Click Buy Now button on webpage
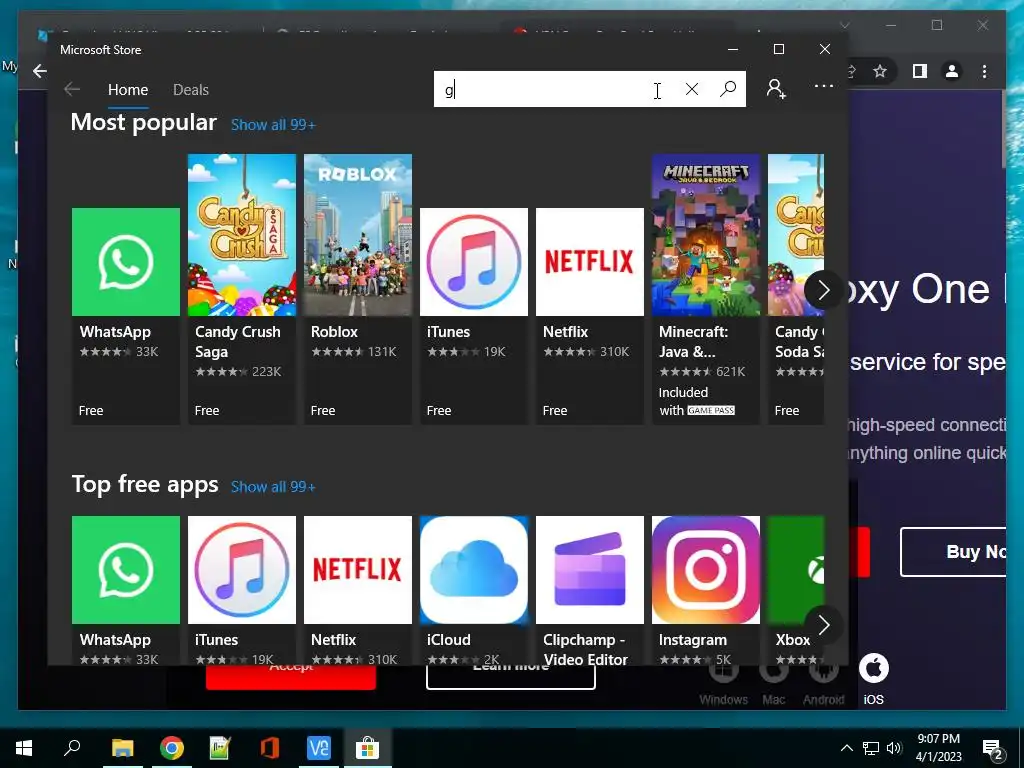This screenshot has height=768, width=1024. pyautogui.click(x=953, y=552)
